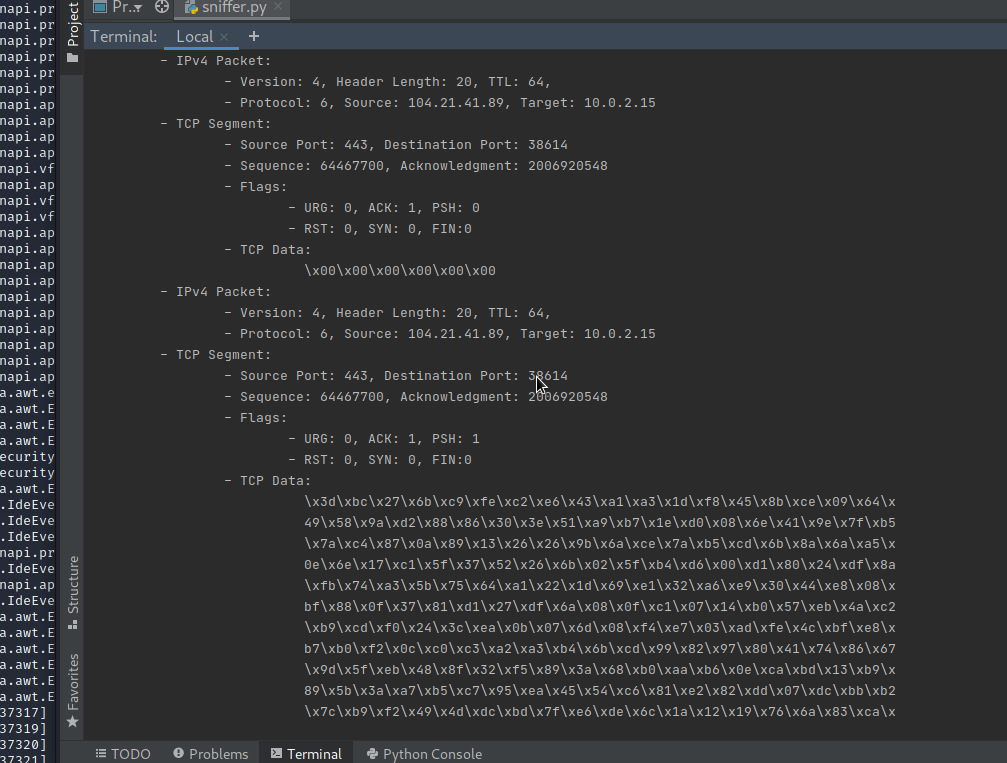Image resolution: width=1007 pixels, height=763 pixels.
Task: Click 'Source: 104.21.41.89' in first IPv4 packet
Action: click(424, 103)
